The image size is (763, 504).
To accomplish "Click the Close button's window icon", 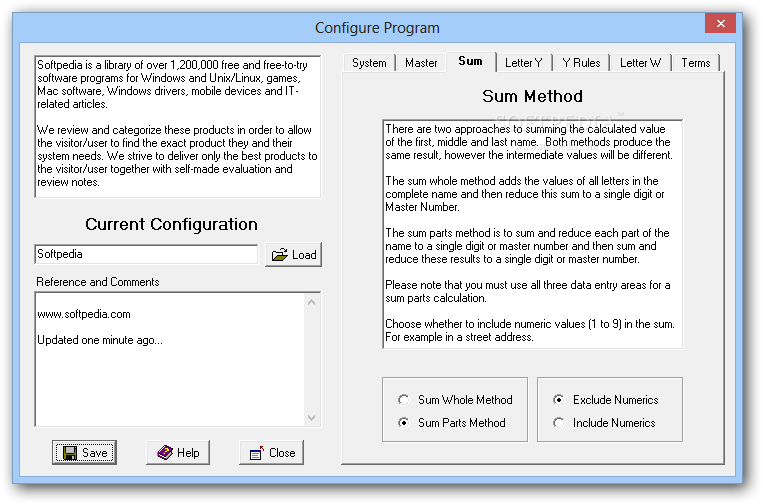I will pyautogui.click(x=256, y=453).
